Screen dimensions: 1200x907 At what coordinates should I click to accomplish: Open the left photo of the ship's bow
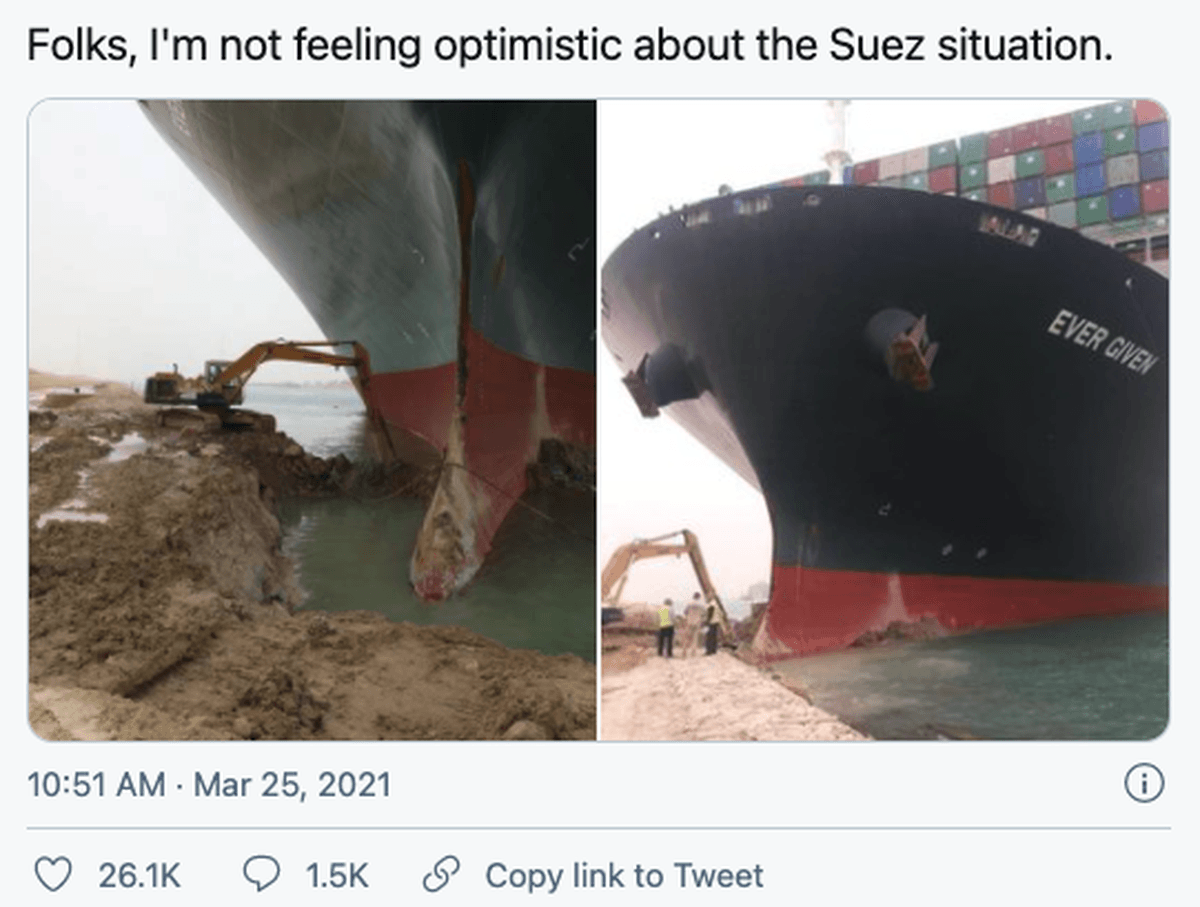click(x=312, y=420)
